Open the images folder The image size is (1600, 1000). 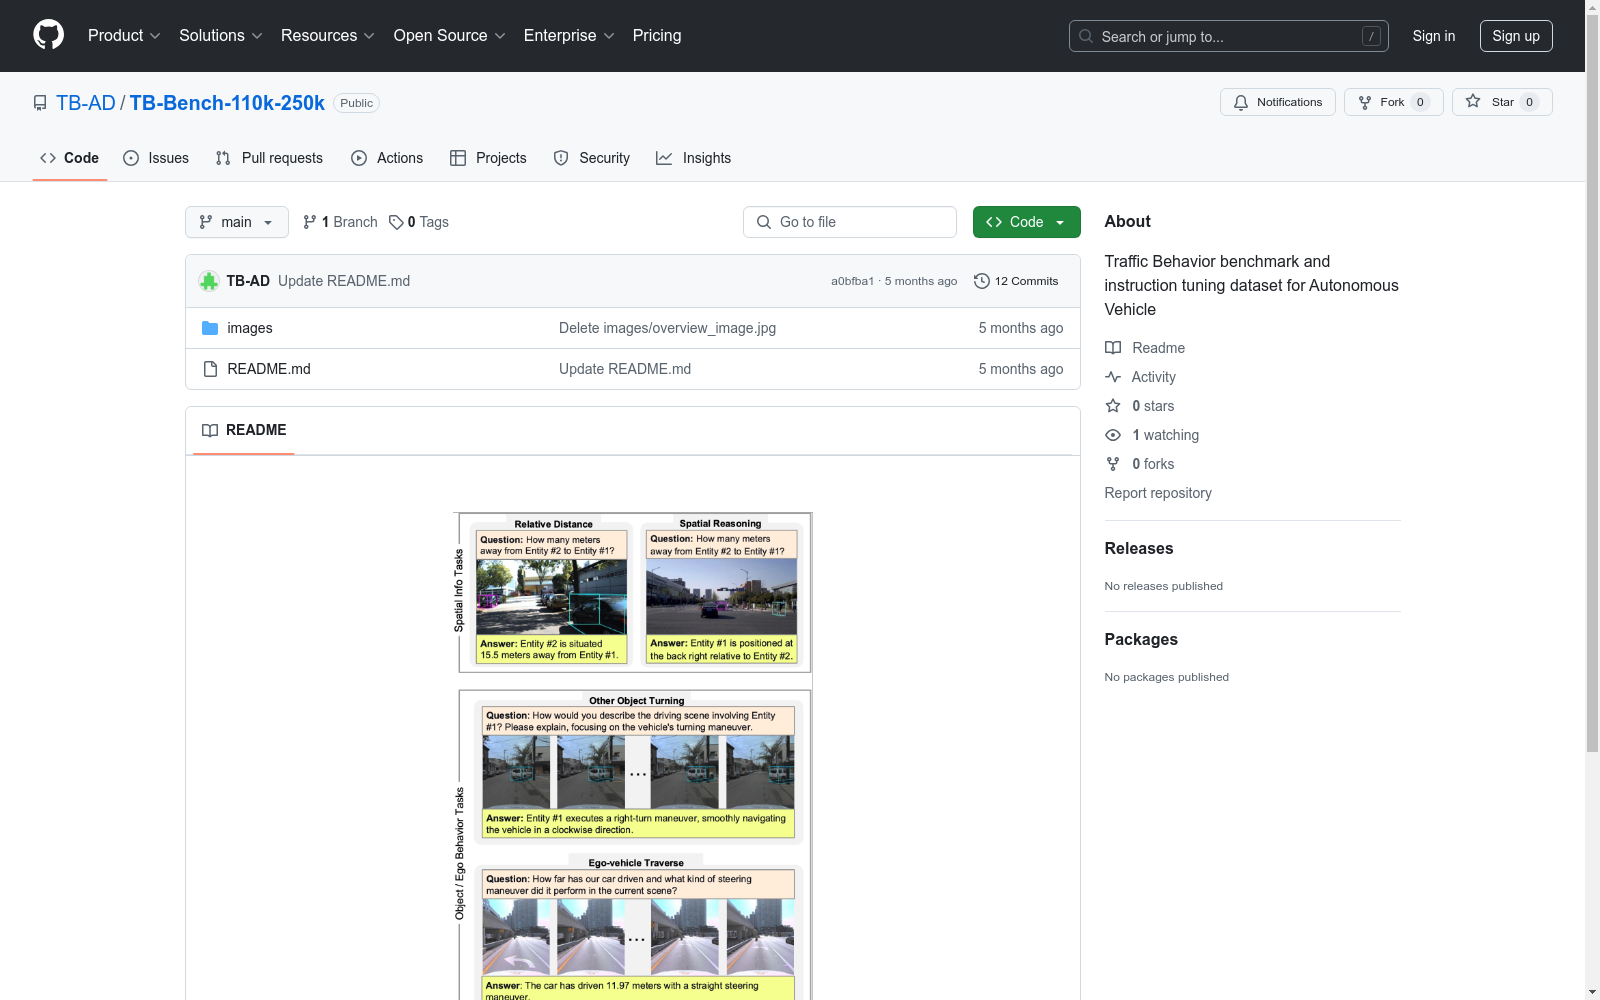point(250,328)
